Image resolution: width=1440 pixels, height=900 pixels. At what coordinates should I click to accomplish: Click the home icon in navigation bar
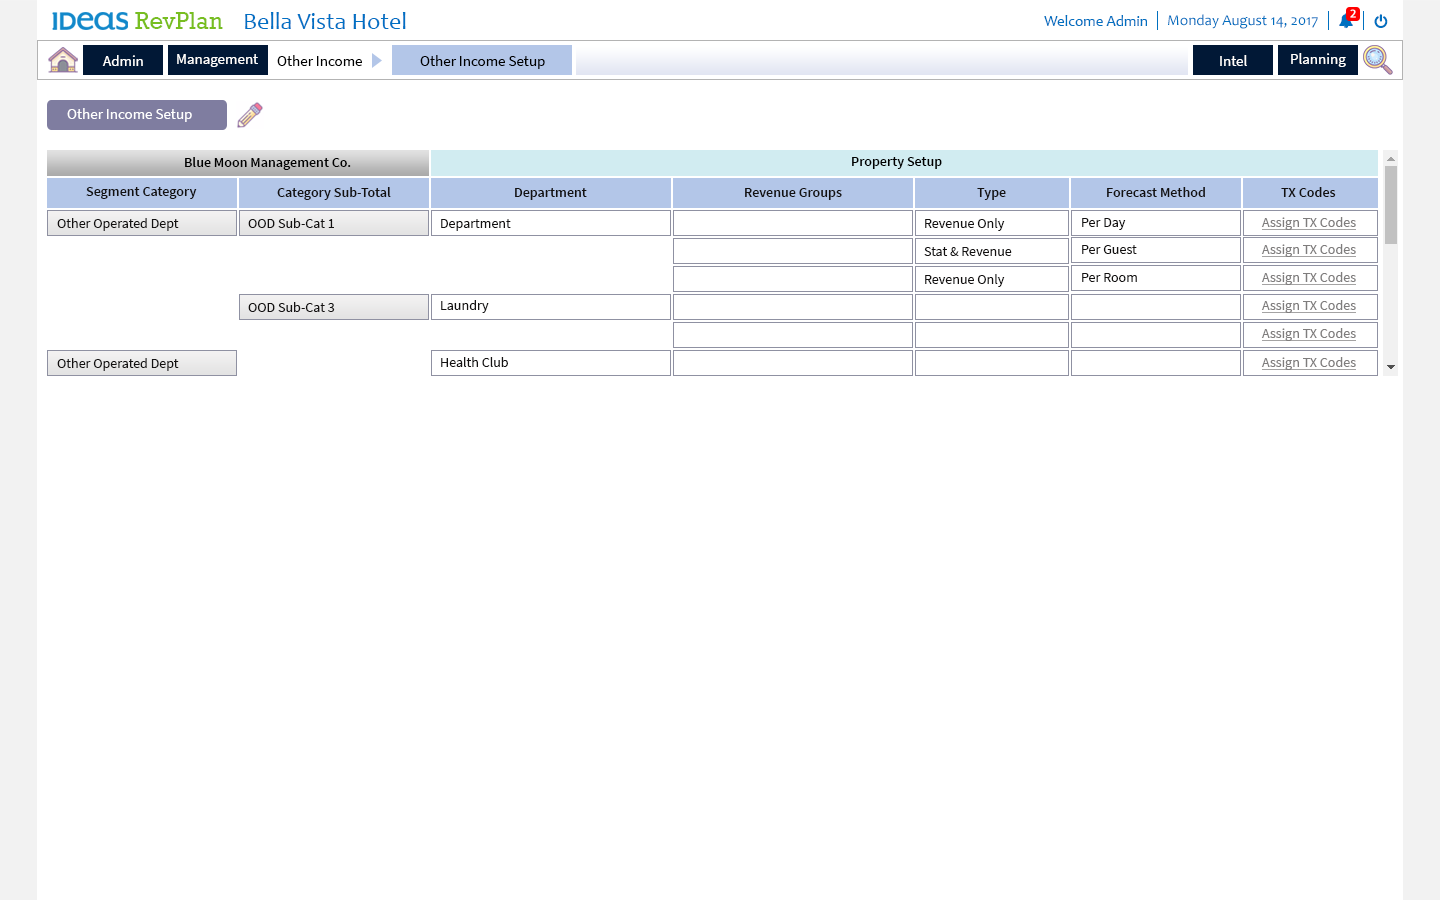[x=63, y=60]
